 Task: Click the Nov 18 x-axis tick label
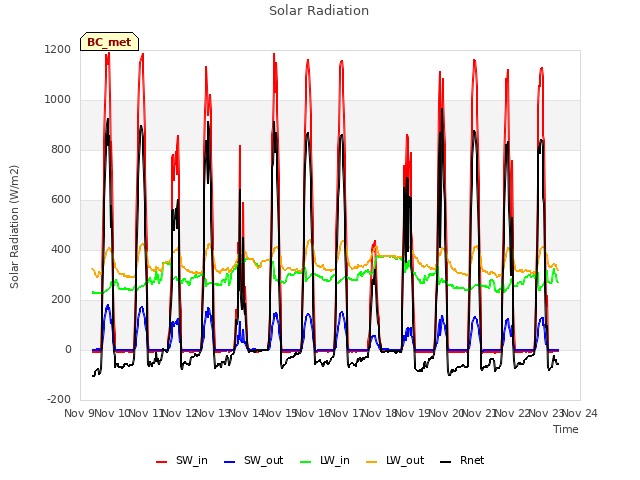pos(380,413)
